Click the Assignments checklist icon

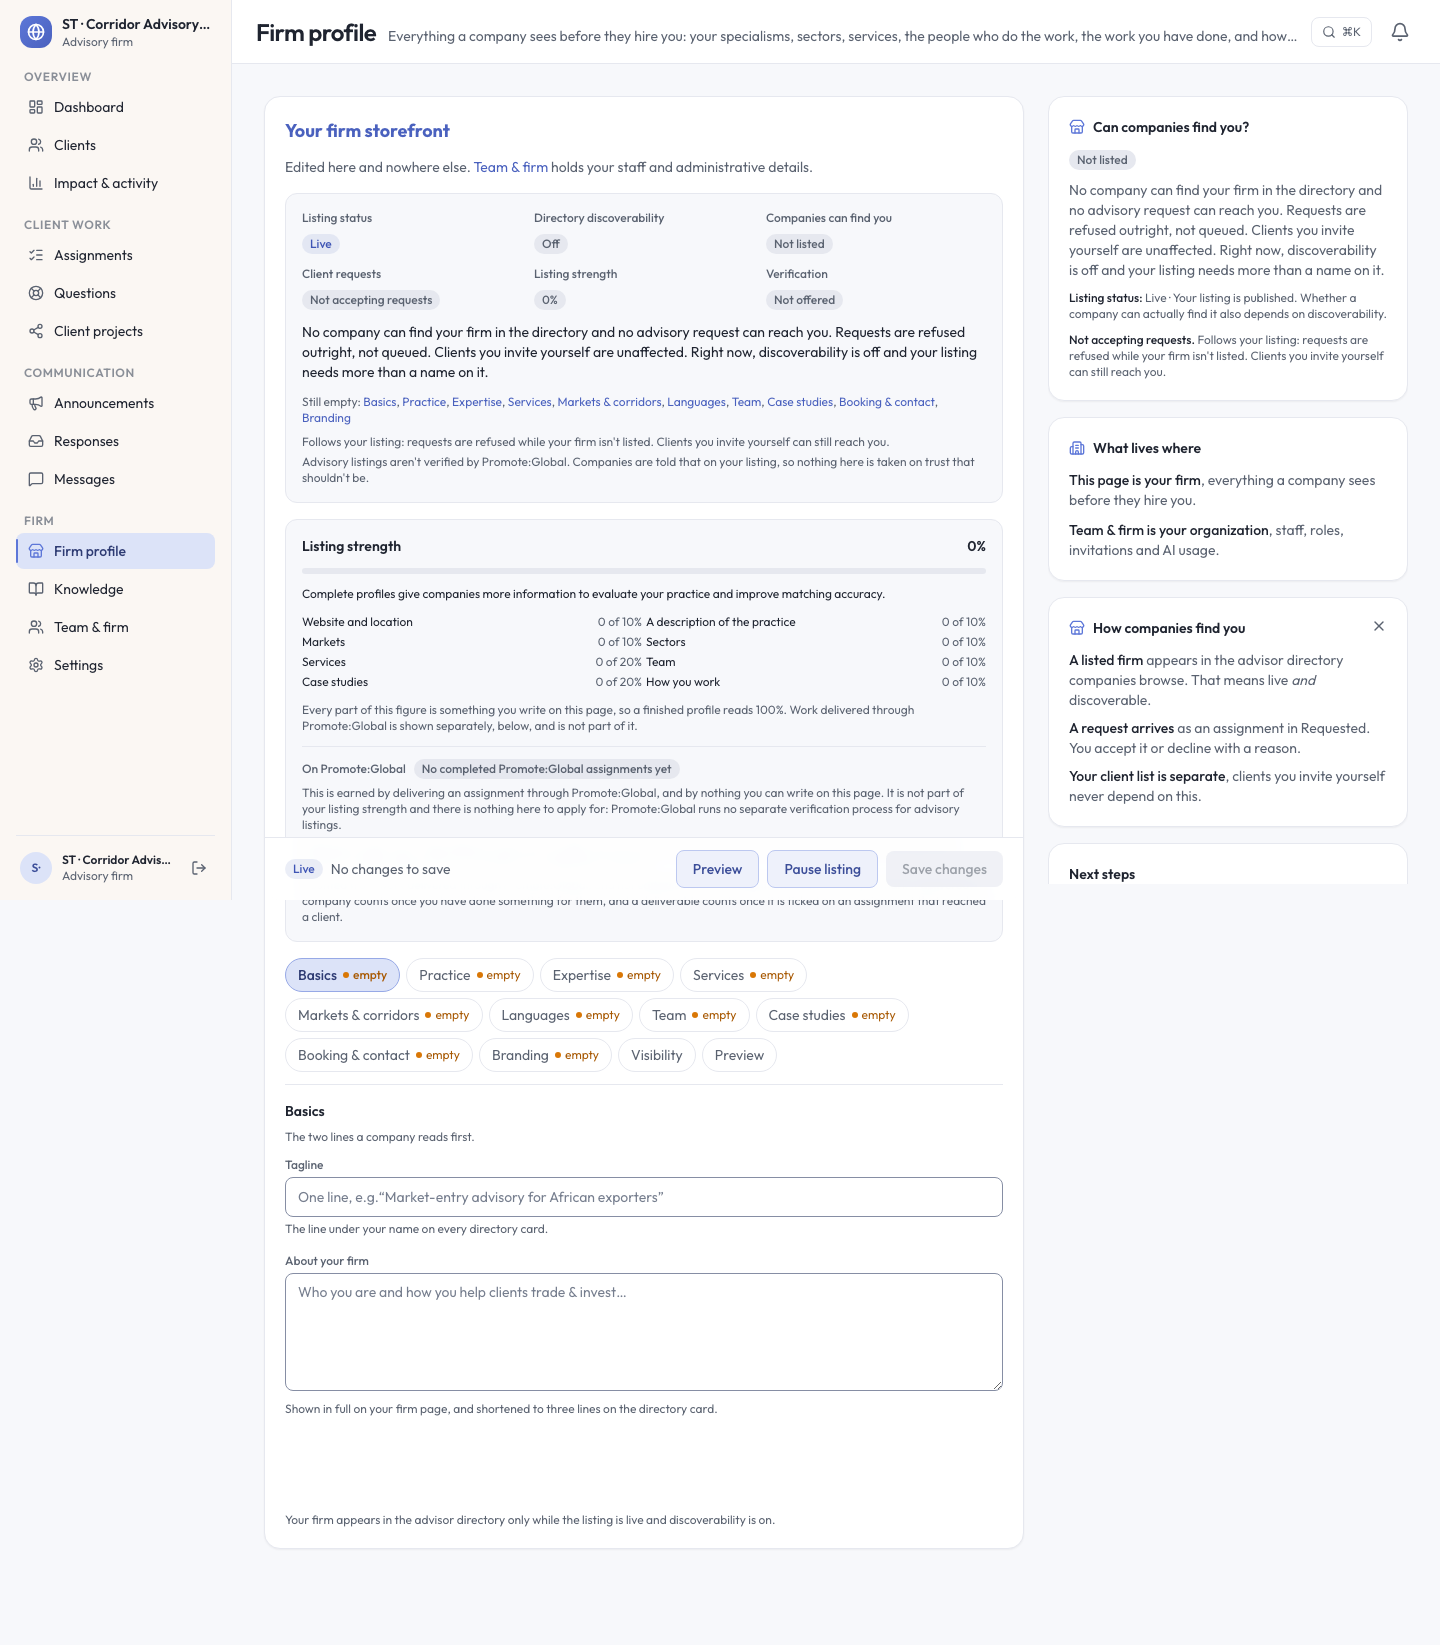tap(36, 255)
